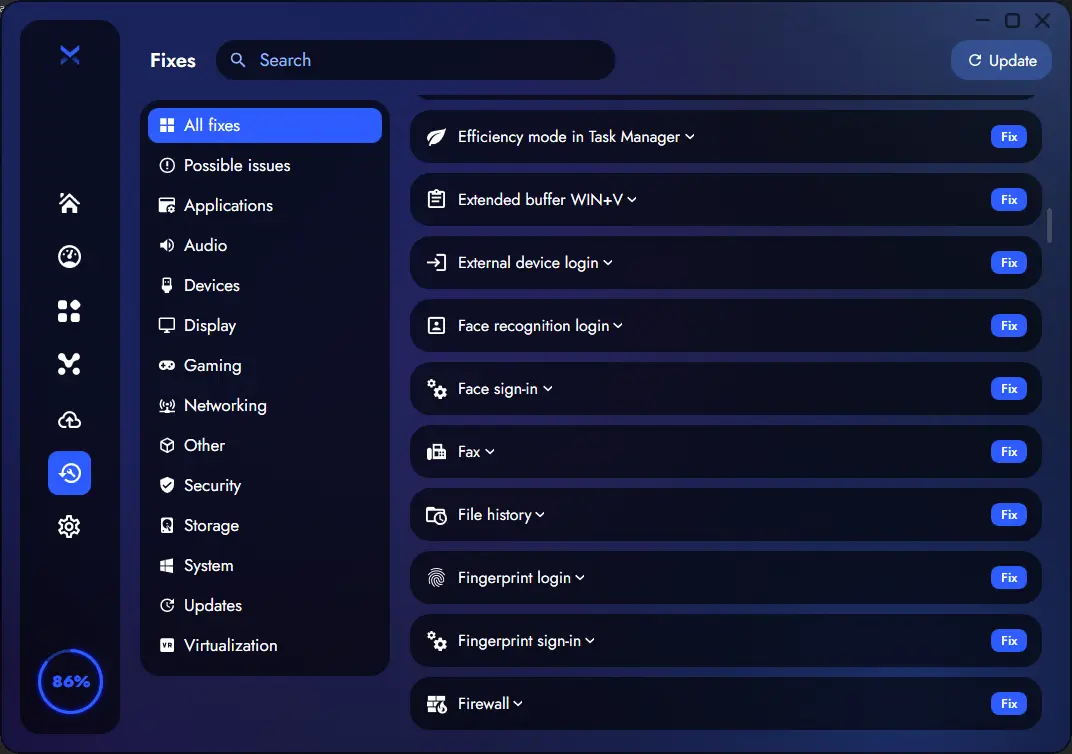The height and width of the screenshot is (754, 1072).
Task: Click the app logo at top left
Action: pyautogui.click(x=69, y=56)
